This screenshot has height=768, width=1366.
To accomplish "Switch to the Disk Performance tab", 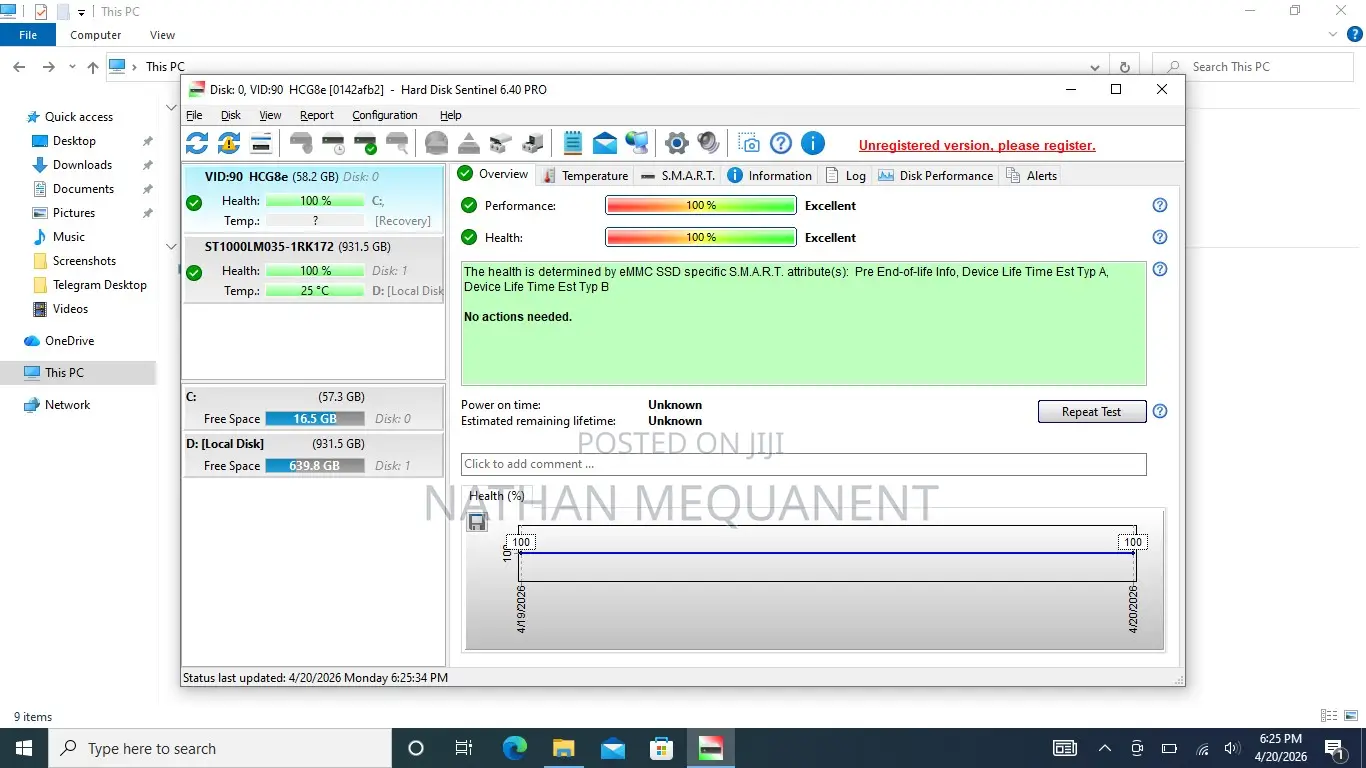I will pyautogui.click(x=936, y=175).
